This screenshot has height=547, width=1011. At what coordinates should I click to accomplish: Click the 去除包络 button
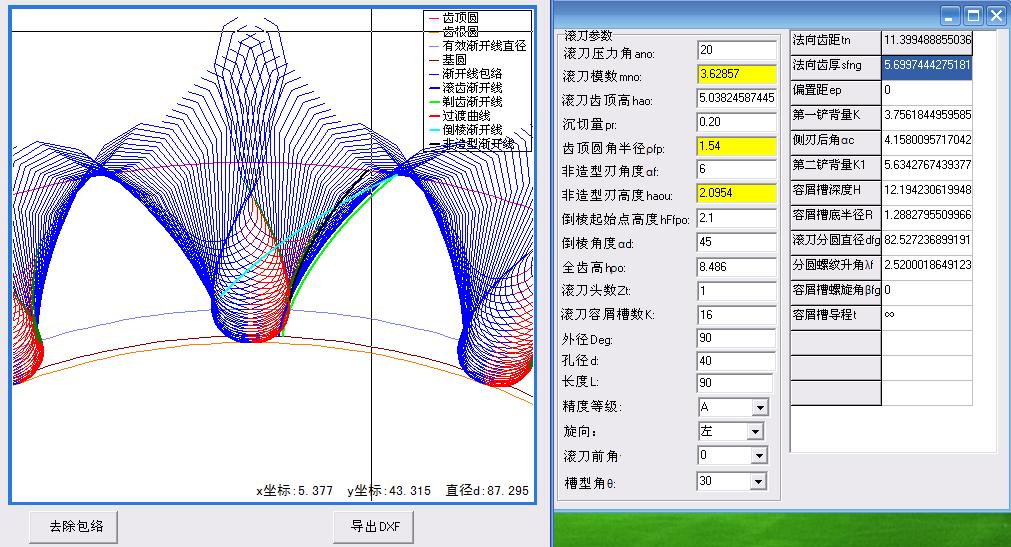click(74, 526)
